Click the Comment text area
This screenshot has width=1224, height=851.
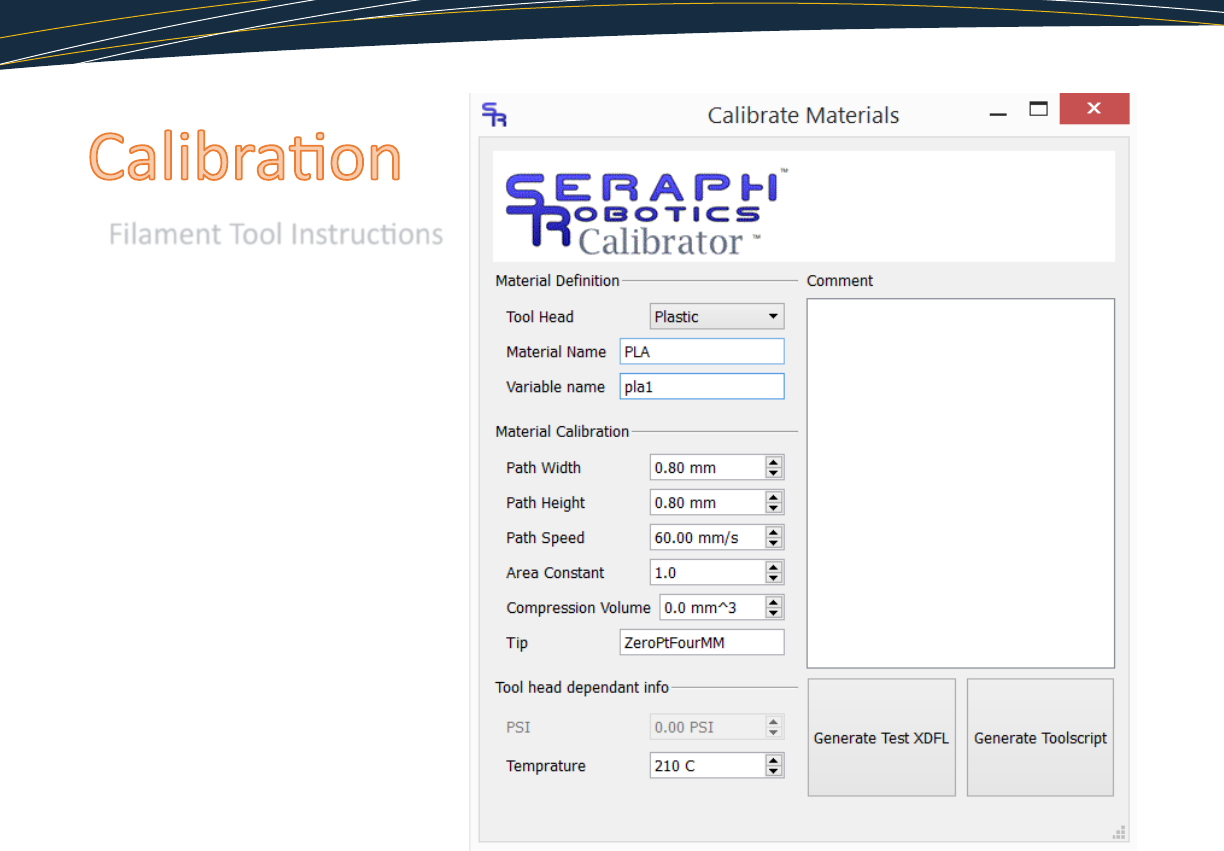point(960,483)
